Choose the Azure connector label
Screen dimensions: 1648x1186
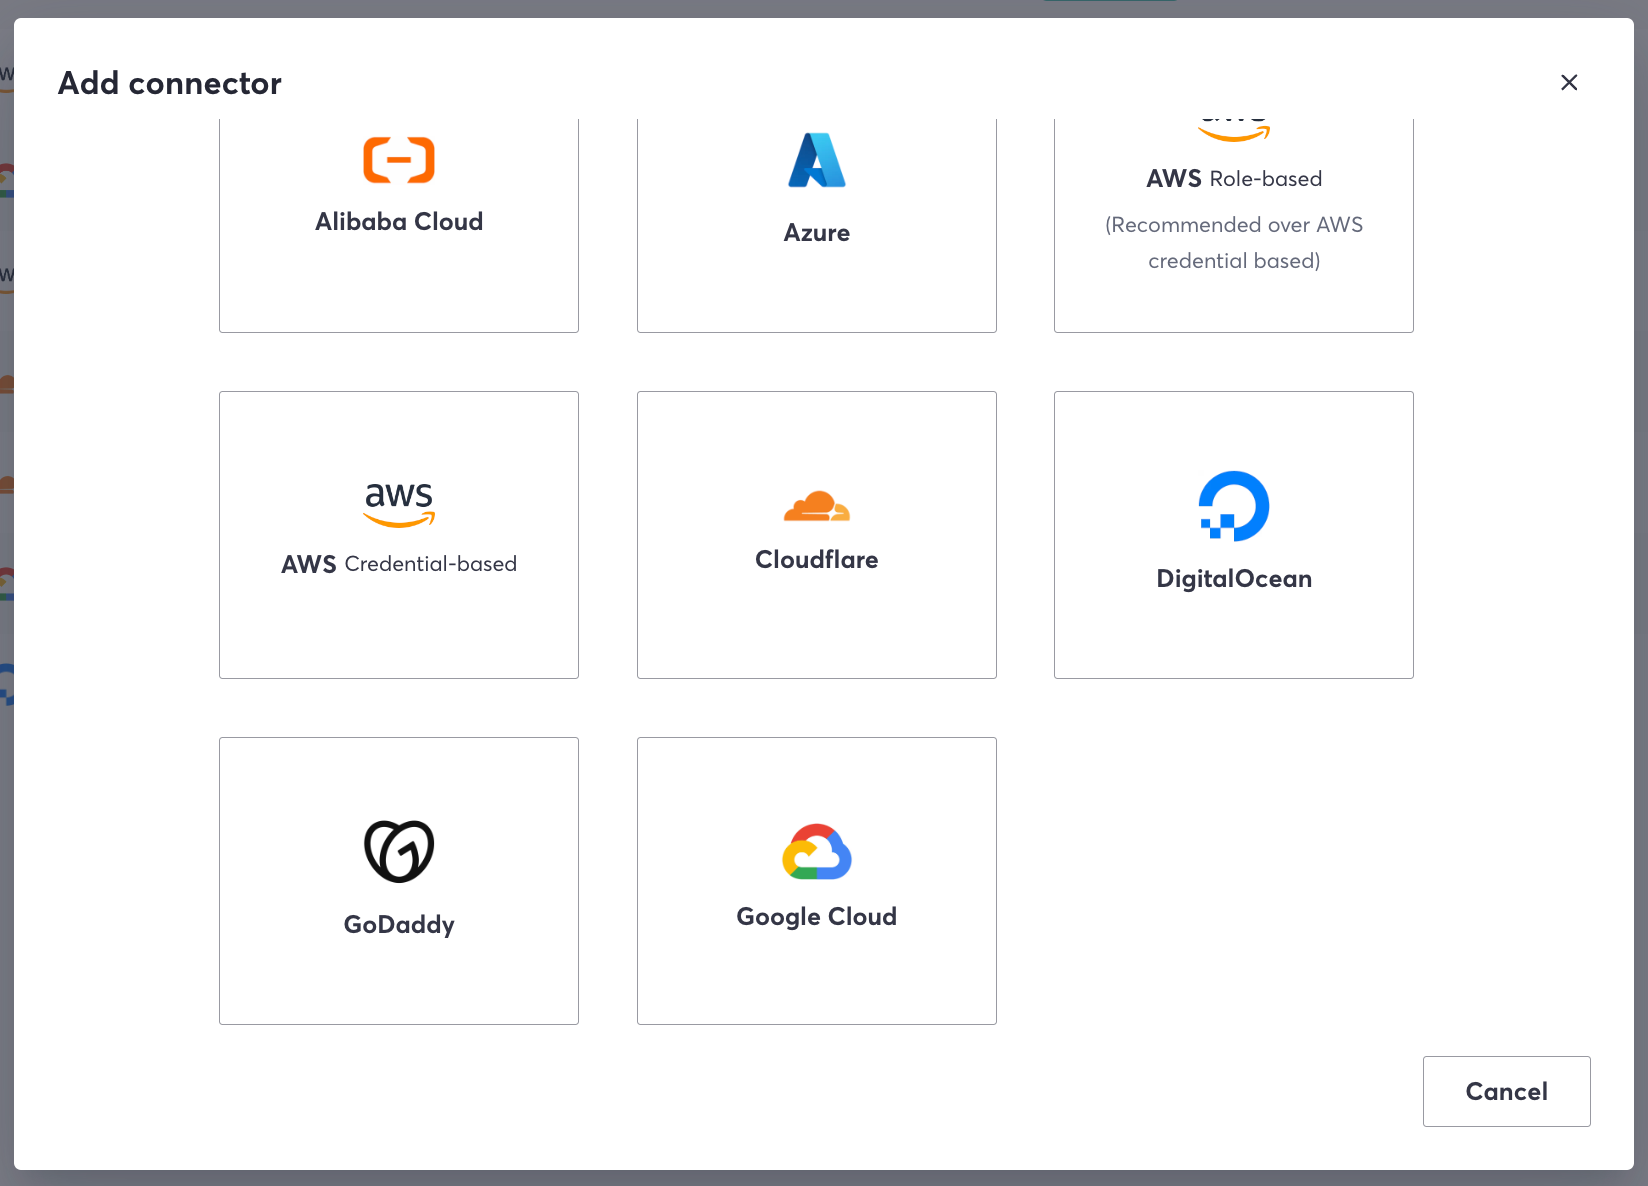tap(817, 233)
